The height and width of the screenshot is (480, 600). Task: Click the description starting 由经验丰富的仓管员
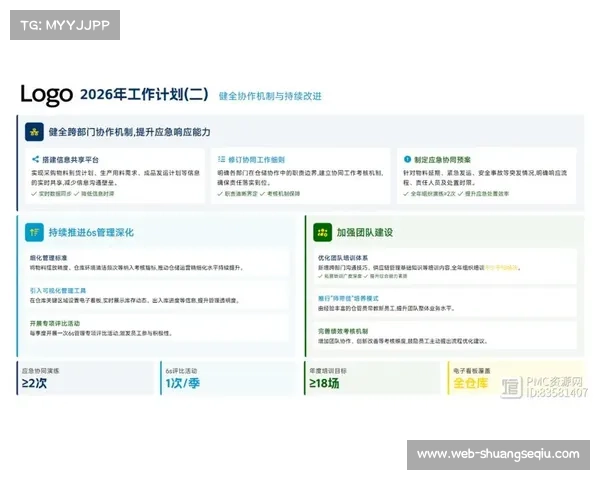click(x=386, y=308)
